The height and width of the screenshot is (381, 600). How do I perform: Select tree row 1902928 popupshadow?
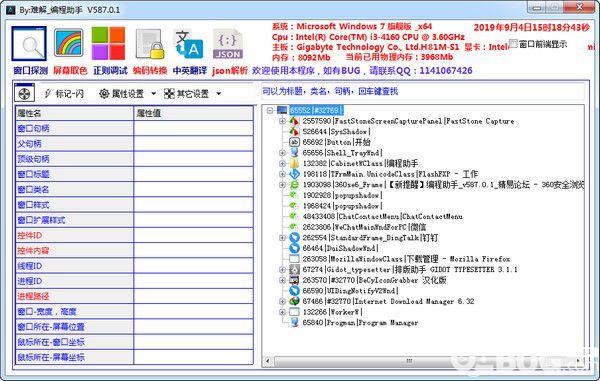coord(342,195)
